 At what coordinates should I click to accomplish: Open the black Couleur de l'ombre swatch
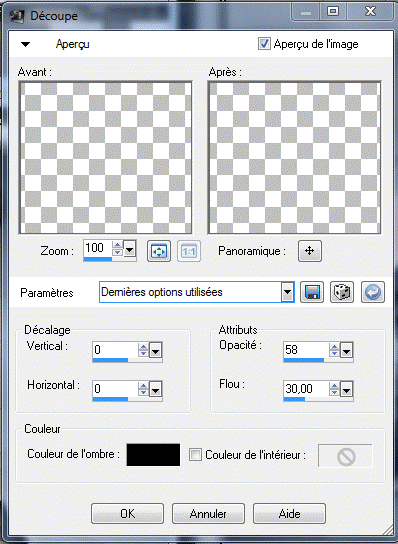[x=153, y=454]
